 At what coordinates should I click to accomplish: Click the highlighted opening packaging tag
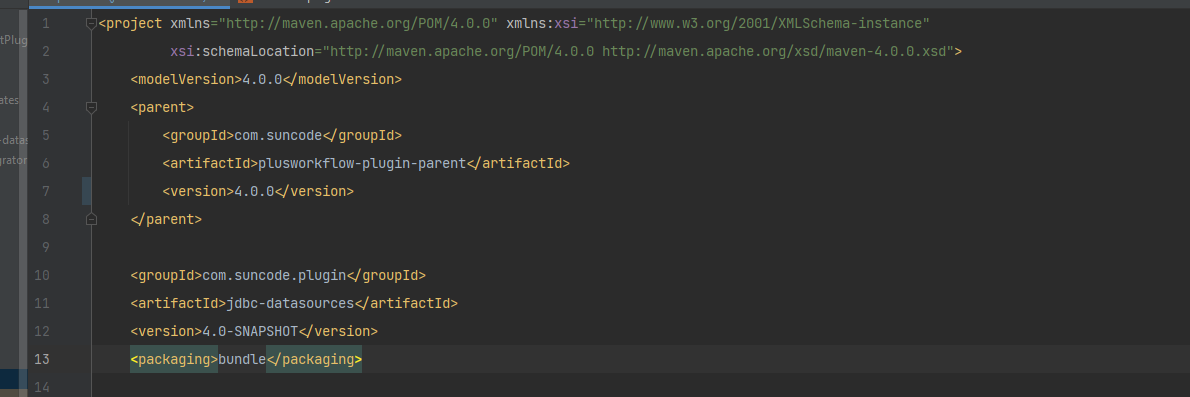pyautogui.click(x=175, y=359)
